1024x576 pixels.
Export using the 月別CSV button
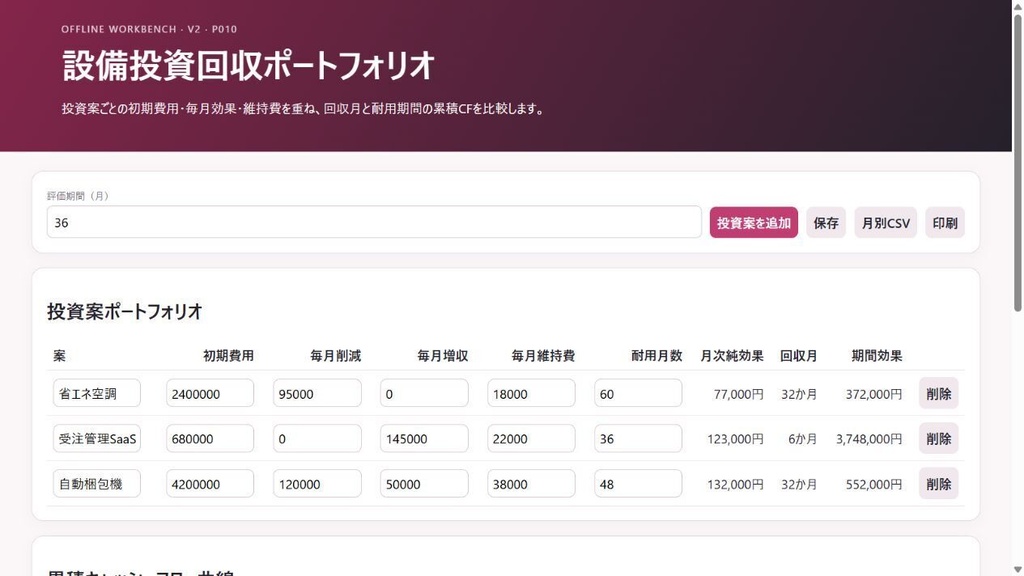(886, 223)
